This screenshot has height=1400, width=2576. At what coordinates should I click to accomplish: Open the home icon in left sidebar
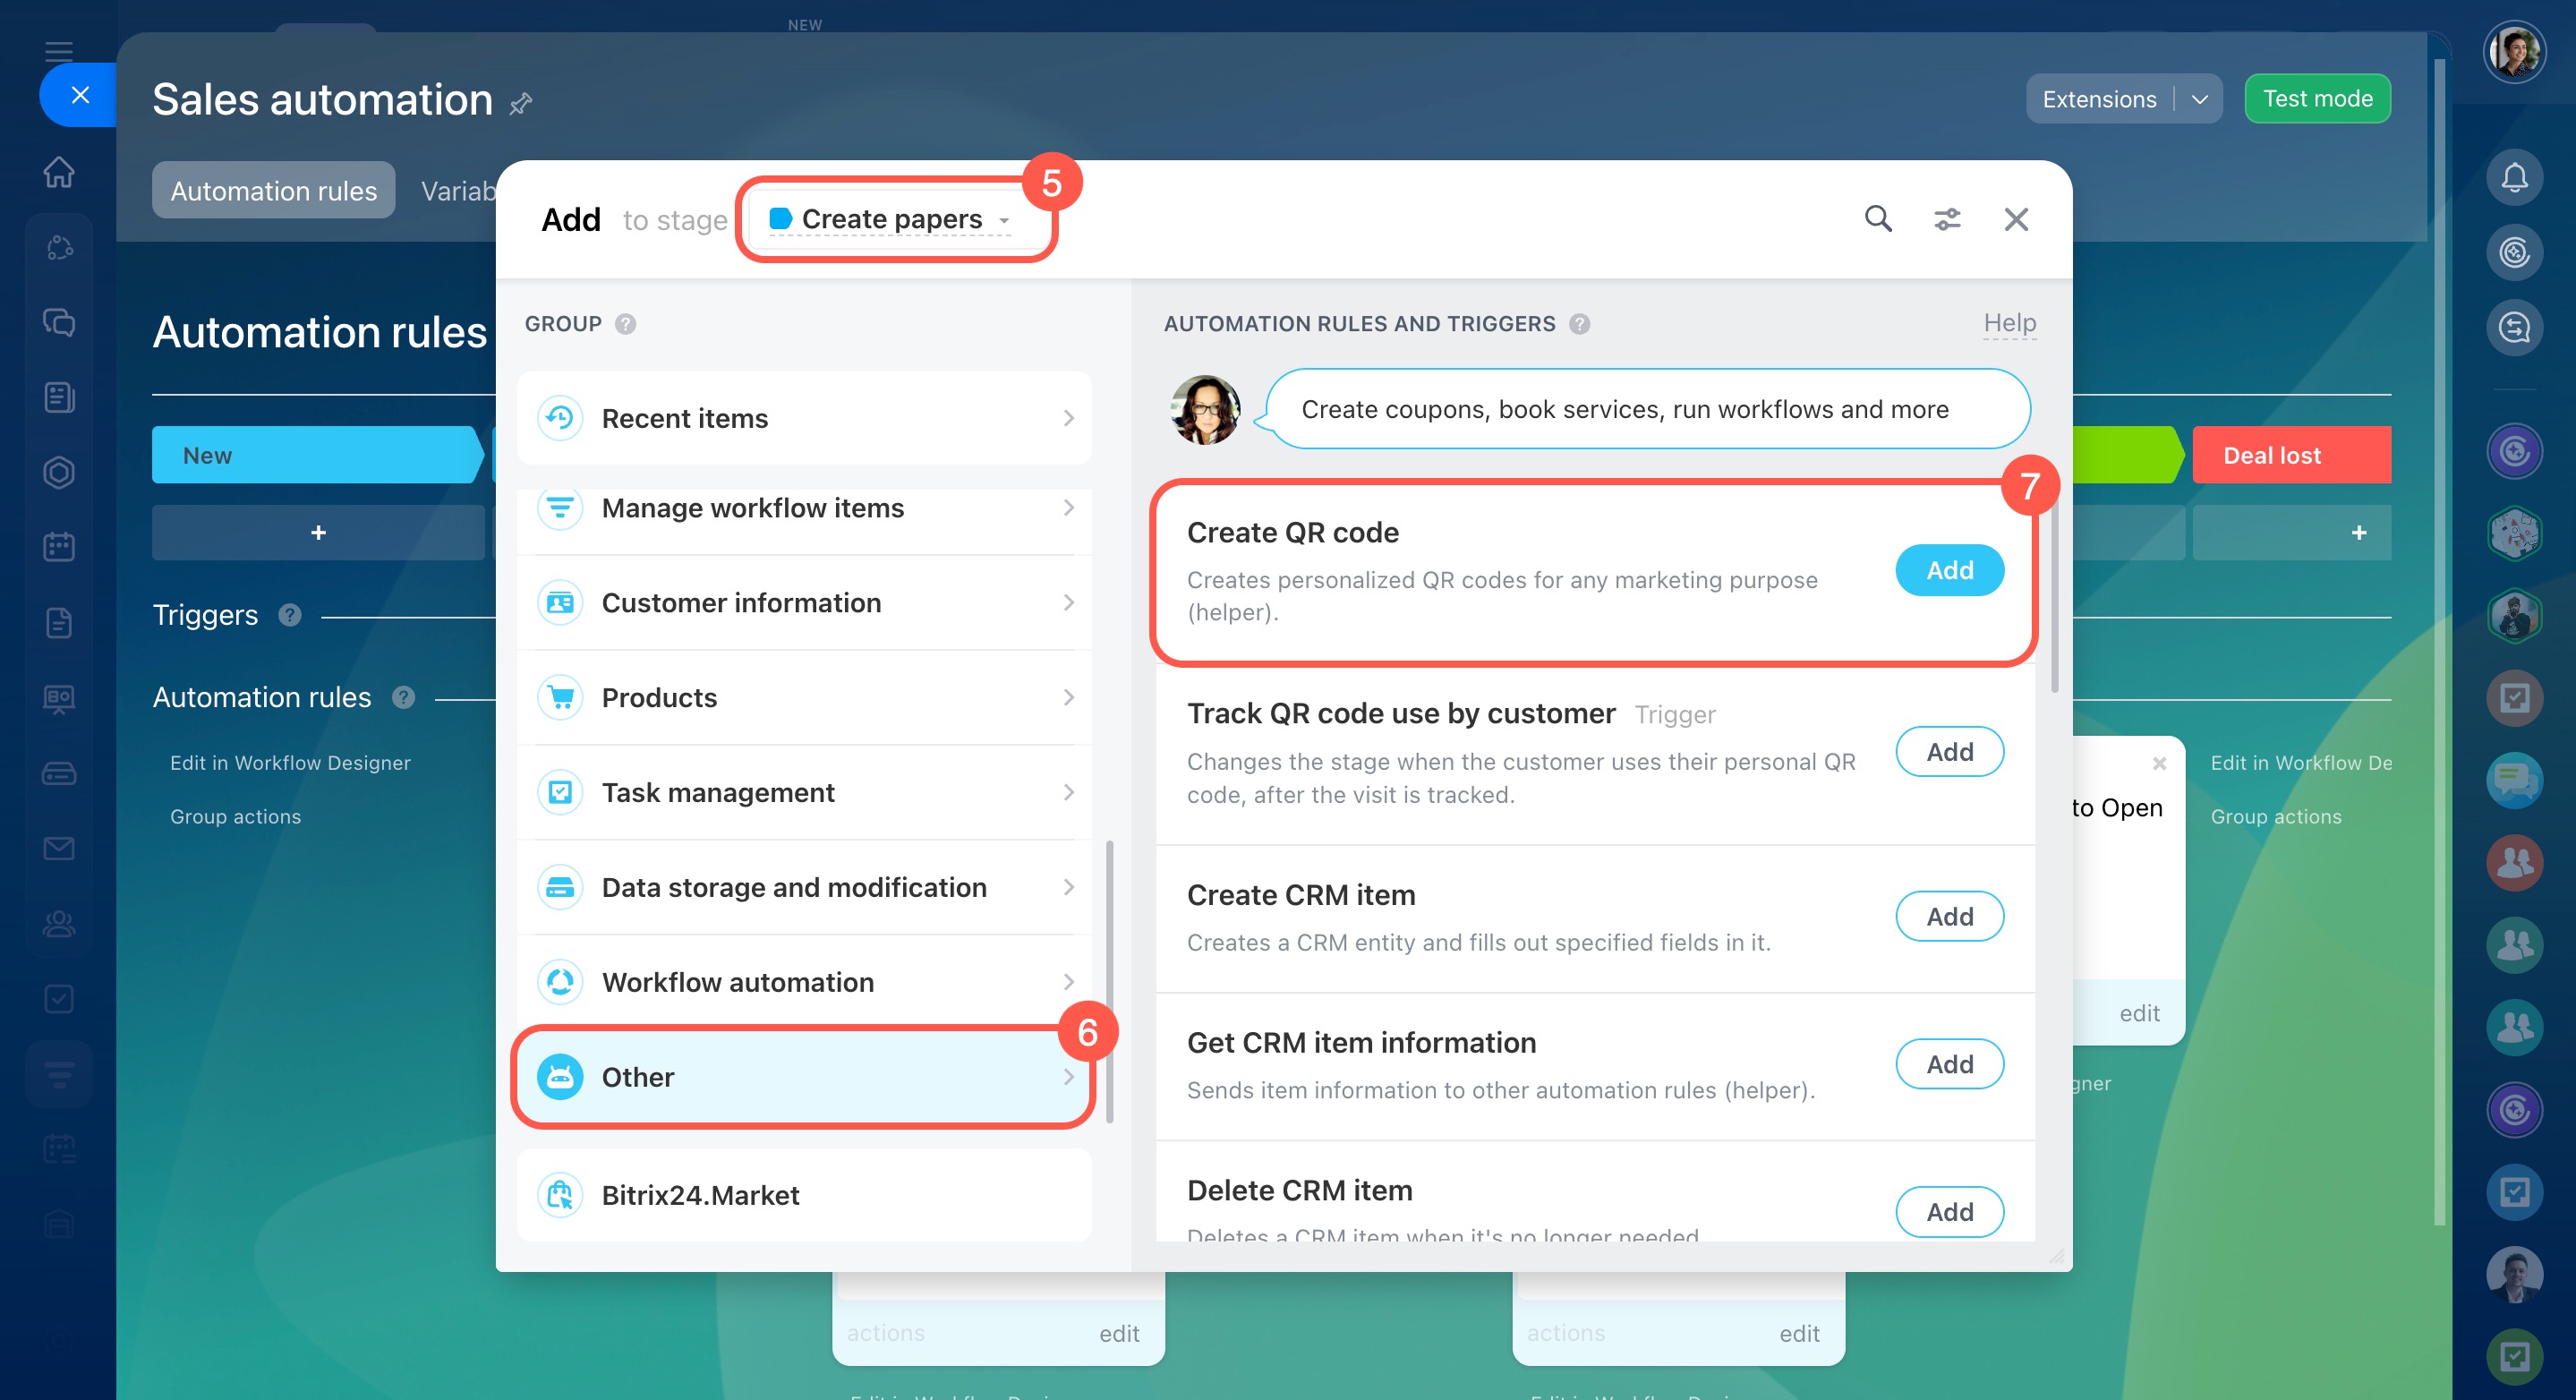click(x=59, y=171)
